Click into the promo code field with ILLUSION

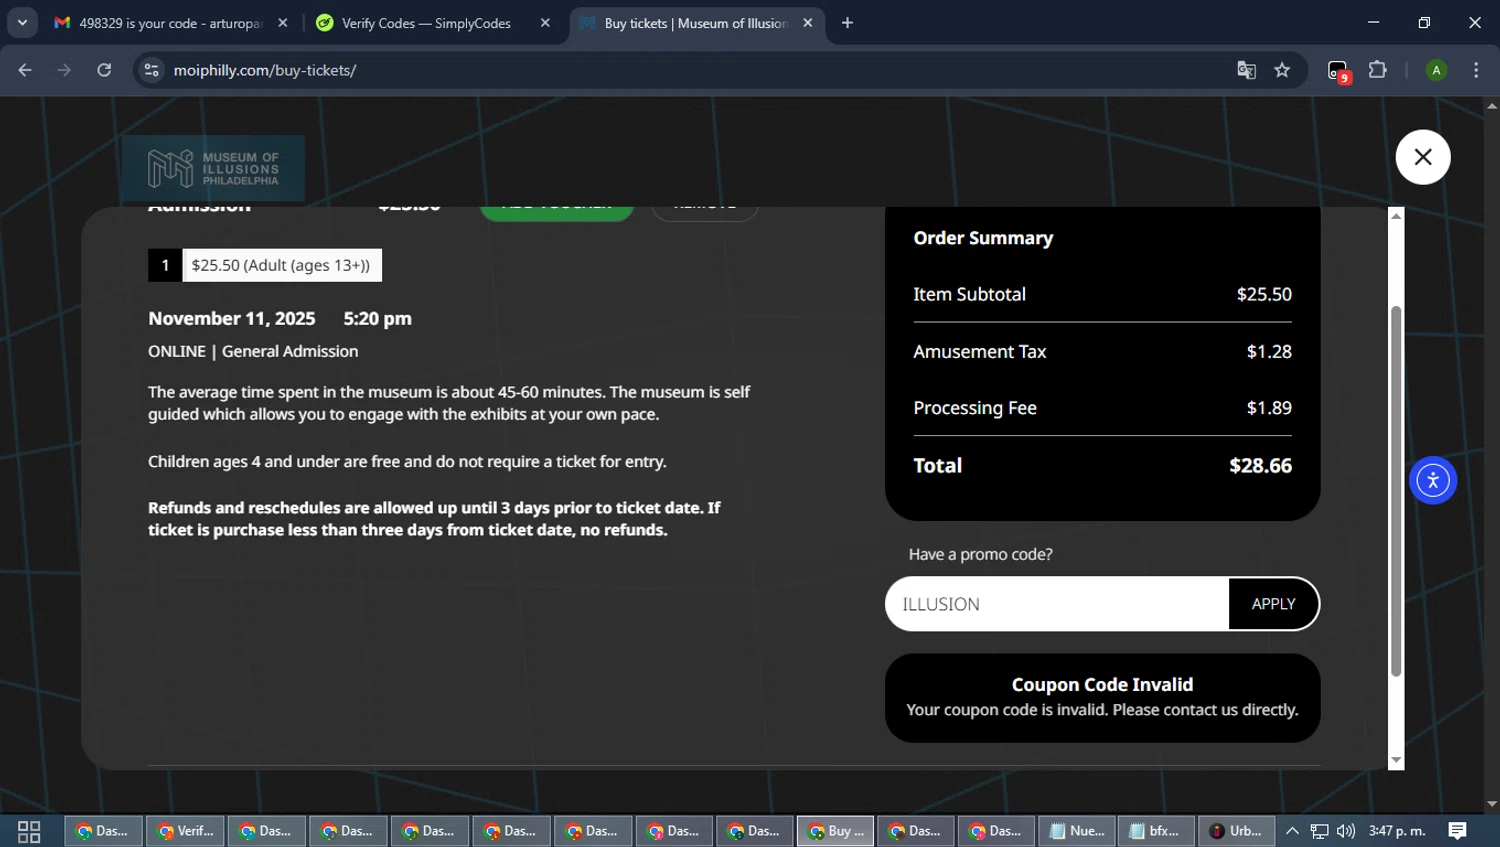(x=1057, y=604)
